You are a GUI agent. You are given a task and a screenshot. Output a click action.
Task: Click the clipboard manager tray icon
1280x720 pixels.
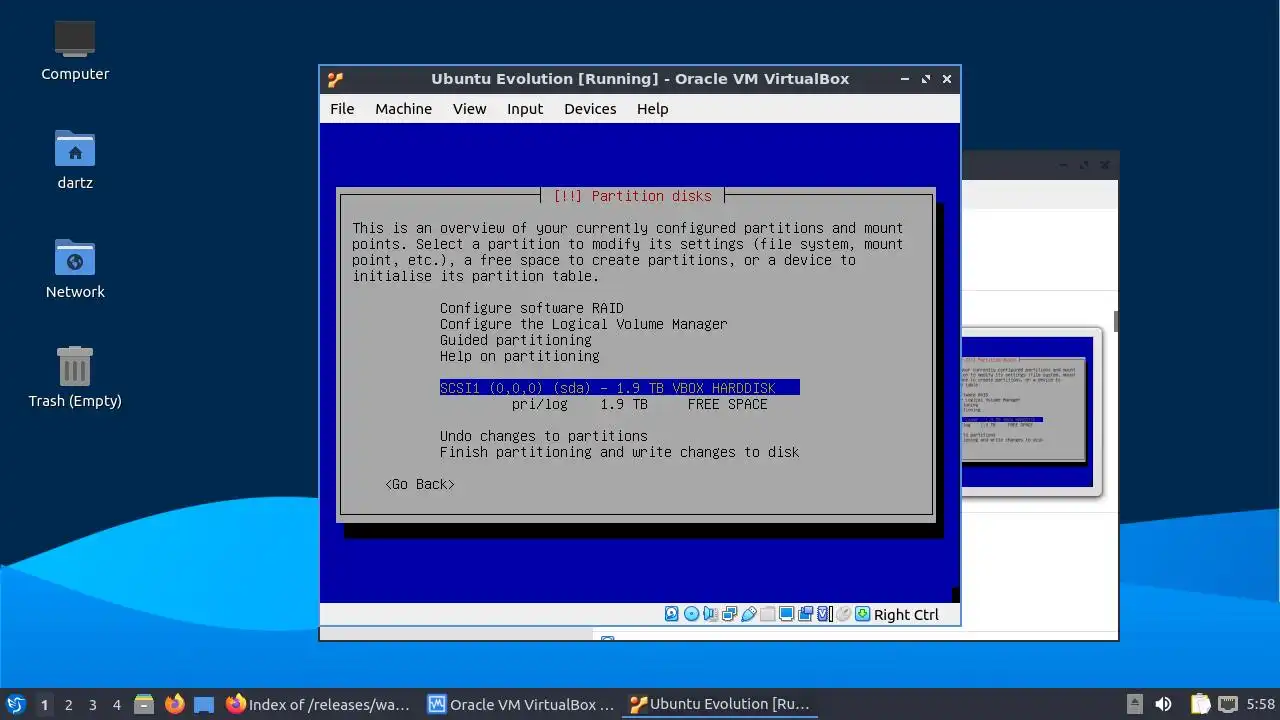(1200, 704)
